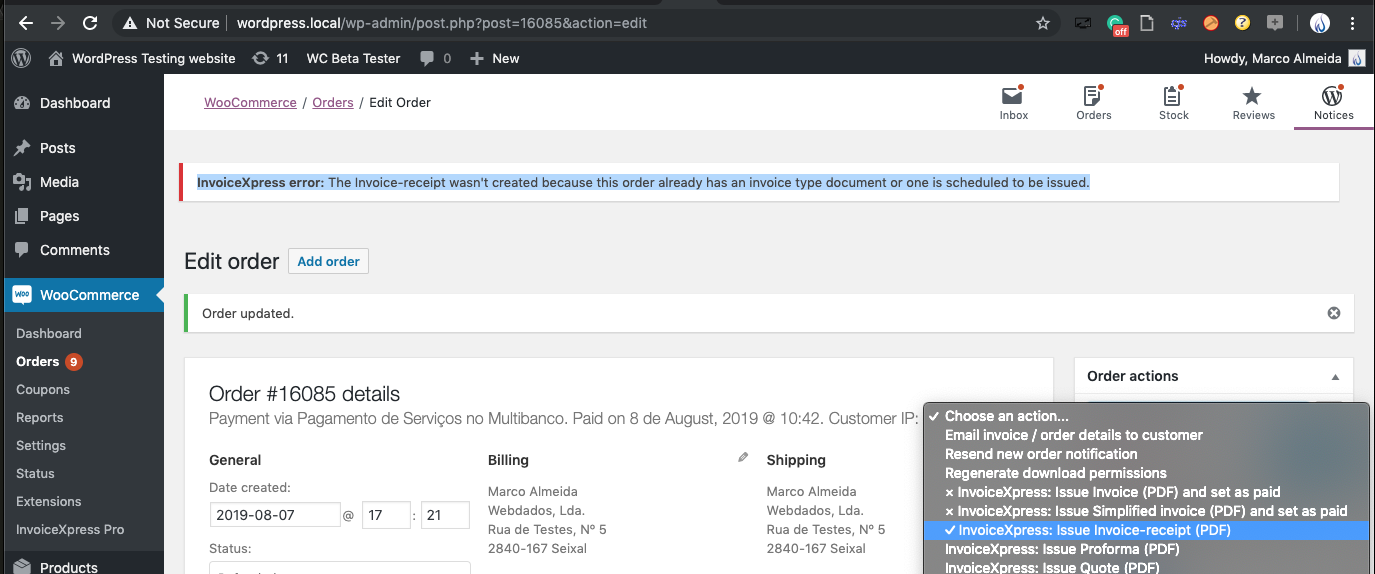
Task: Open the blue cjs extension icon
Action: 1178,23
